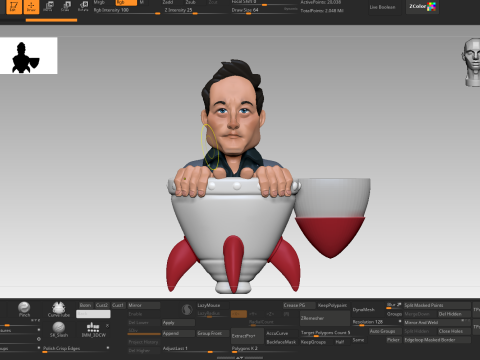Activate the Edit mode button
Screen dimensions: 480x360
[14, 7]
